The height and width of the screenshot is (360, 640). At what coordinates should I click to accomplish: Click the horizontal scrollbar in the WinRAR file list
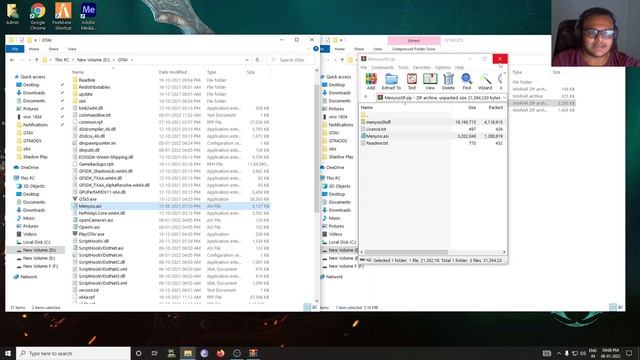click(x=406, y=252)
